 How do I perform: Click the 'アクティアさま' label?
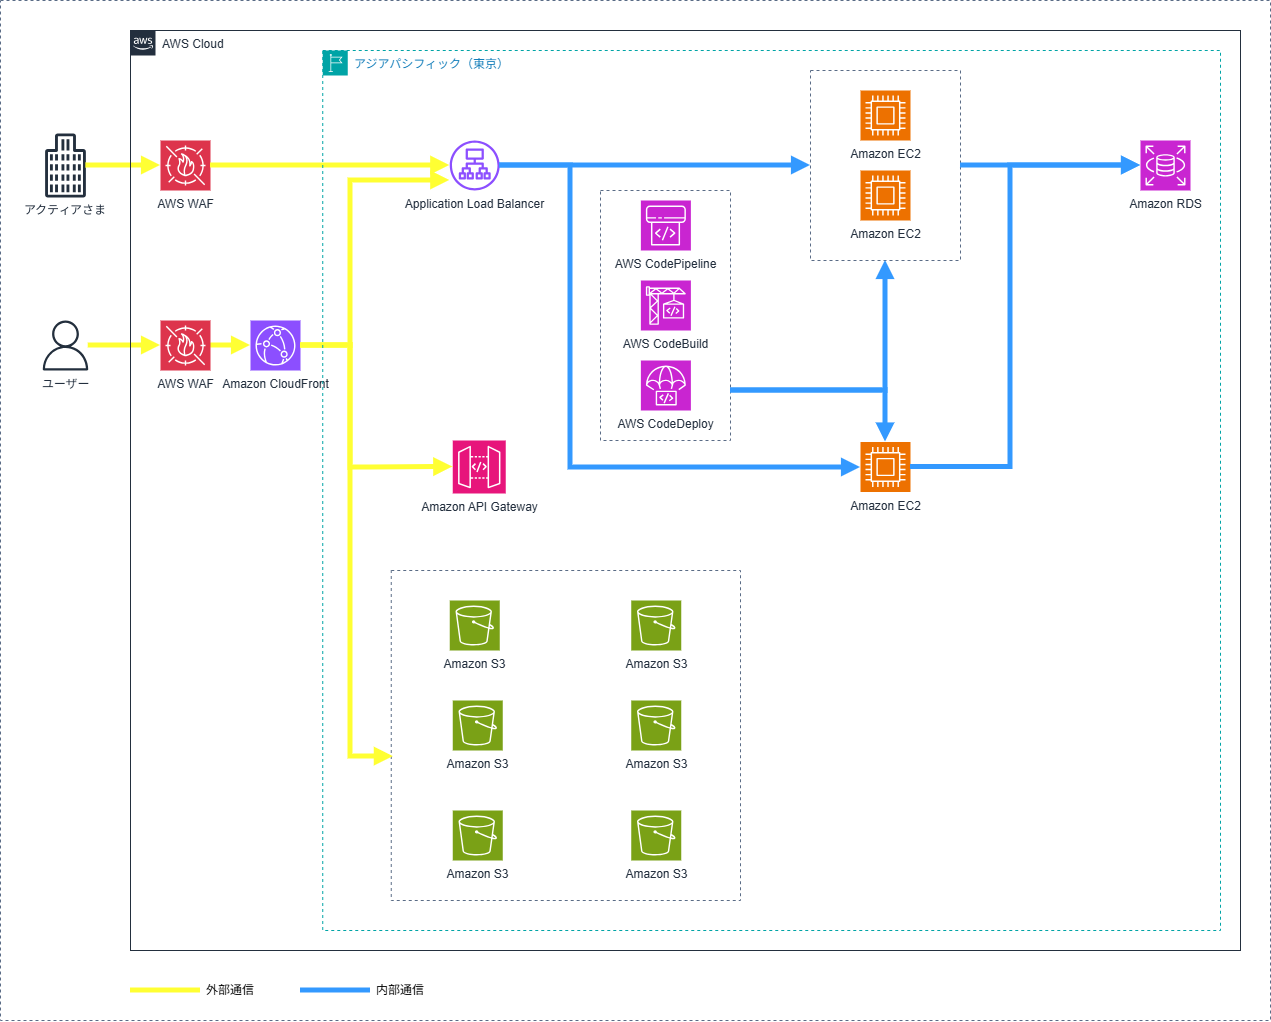point(65,209)
